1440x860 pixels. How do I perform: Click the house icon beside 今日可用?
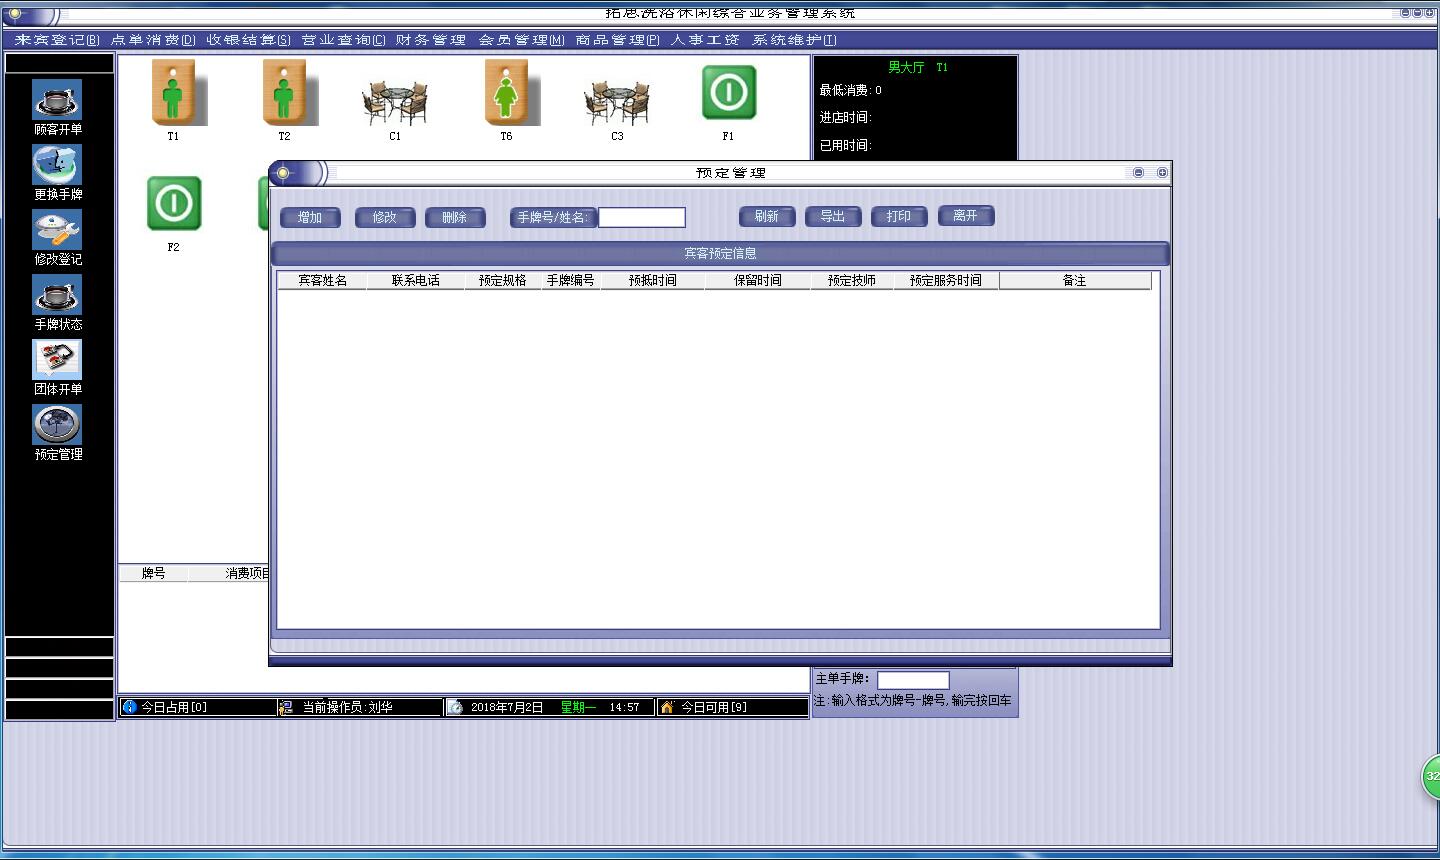667,707
